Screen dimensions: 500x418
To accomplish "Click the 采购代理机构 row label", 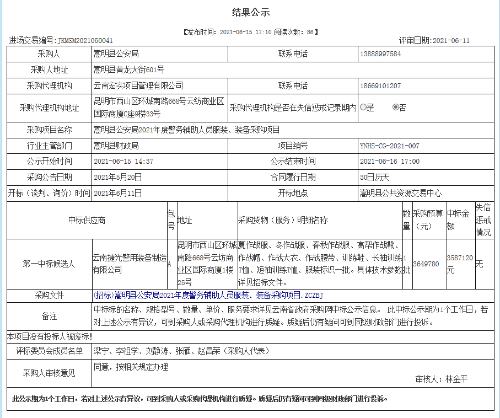I will (x=49, y=86).
